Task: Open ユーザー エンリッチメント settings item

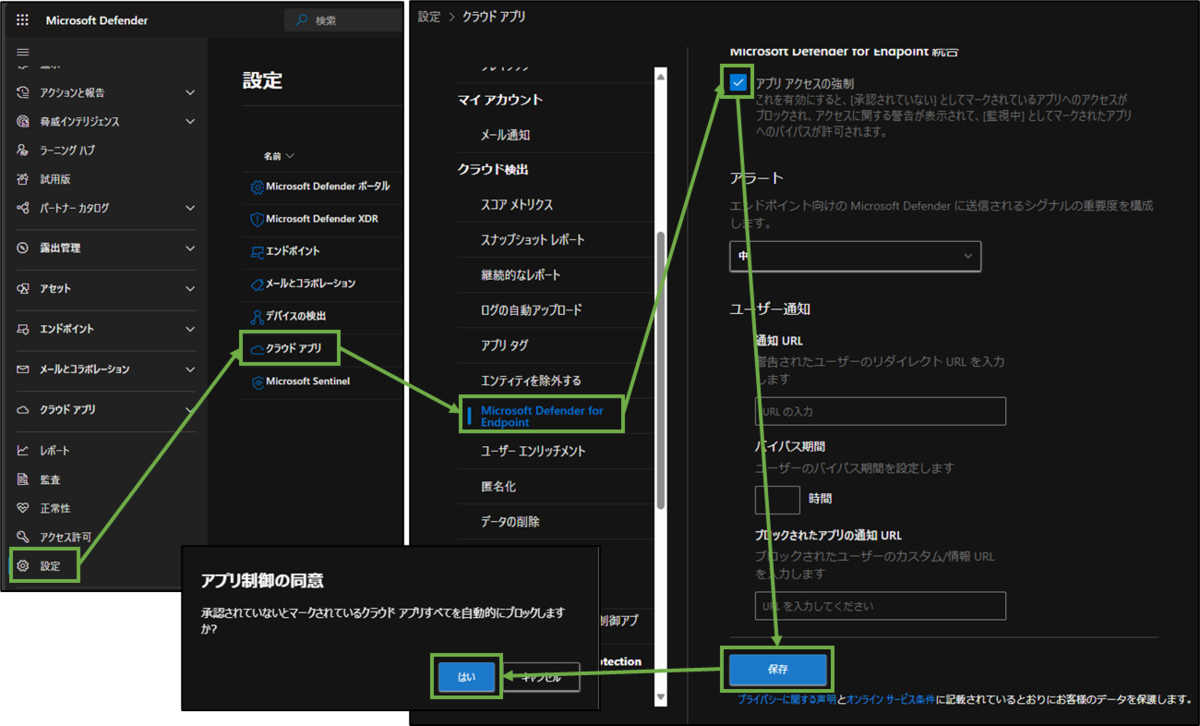Action: click(x=533, y=451)
